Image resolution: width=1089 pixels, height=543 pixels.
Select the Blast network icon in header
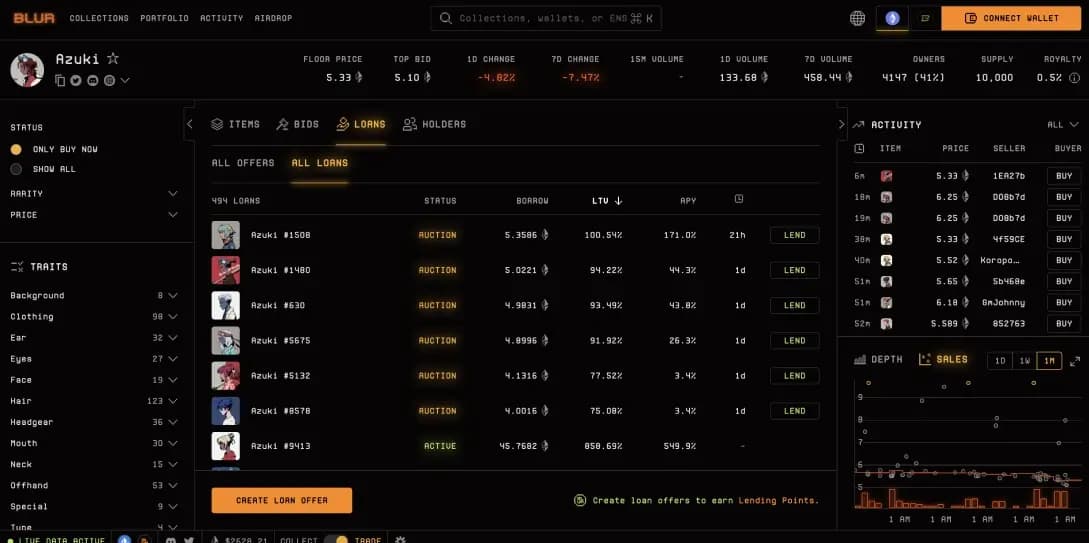point(925,18)
